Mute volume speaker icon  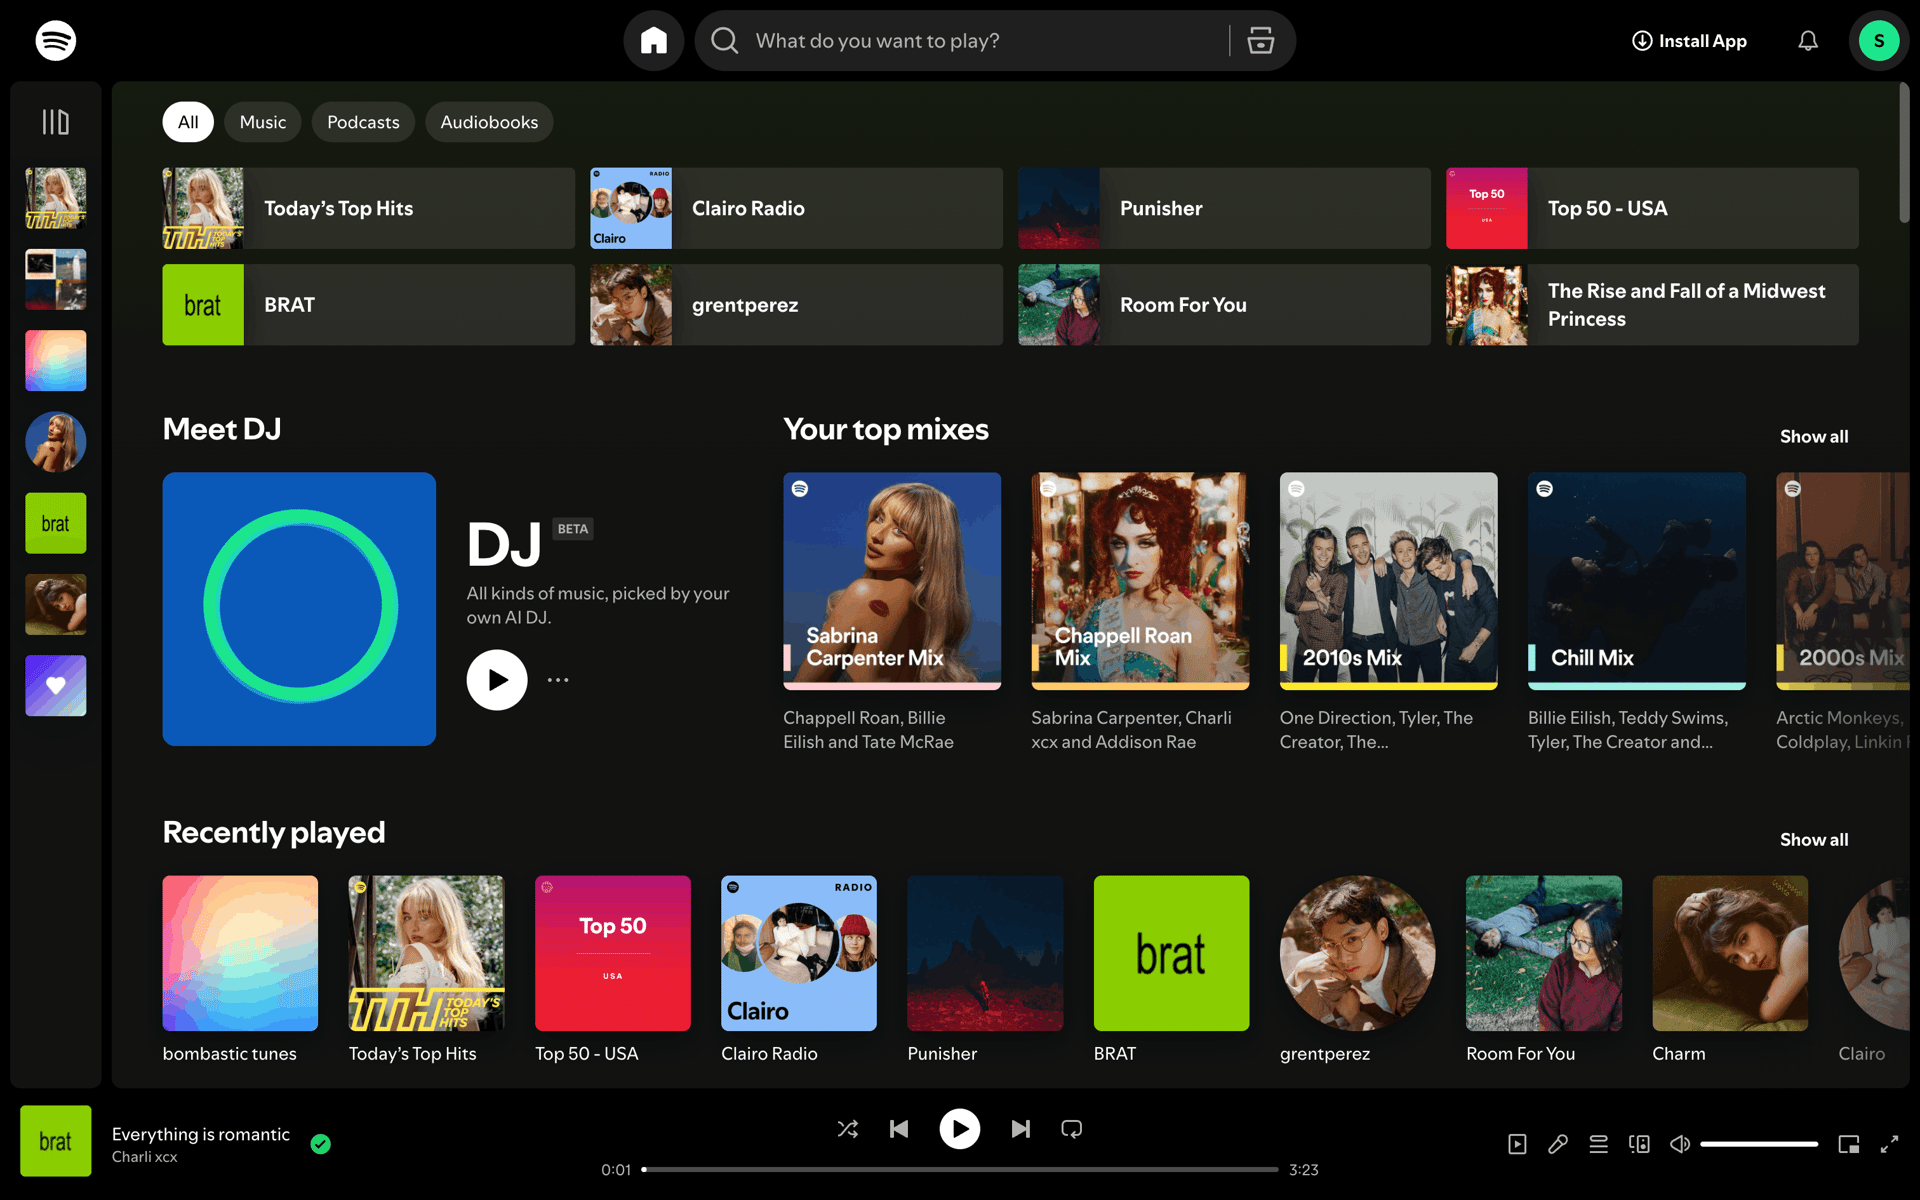[1680, 1144]
